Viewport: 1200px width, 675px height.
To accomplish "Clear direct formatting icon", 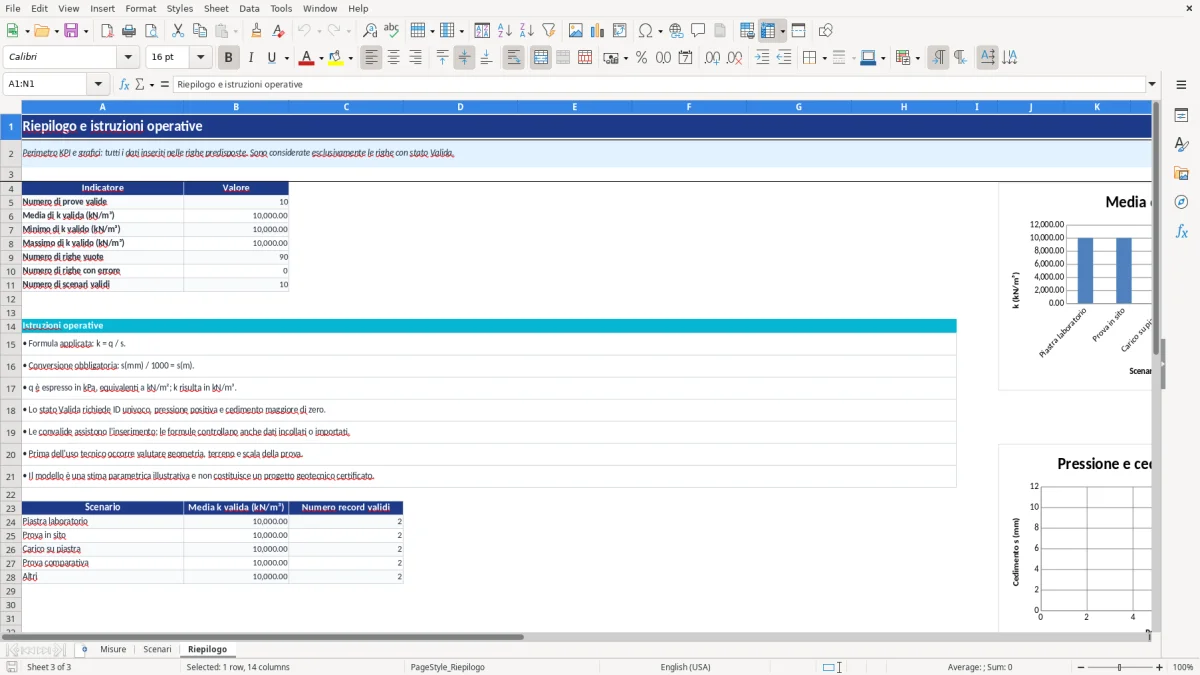I will tap(279, 31).
